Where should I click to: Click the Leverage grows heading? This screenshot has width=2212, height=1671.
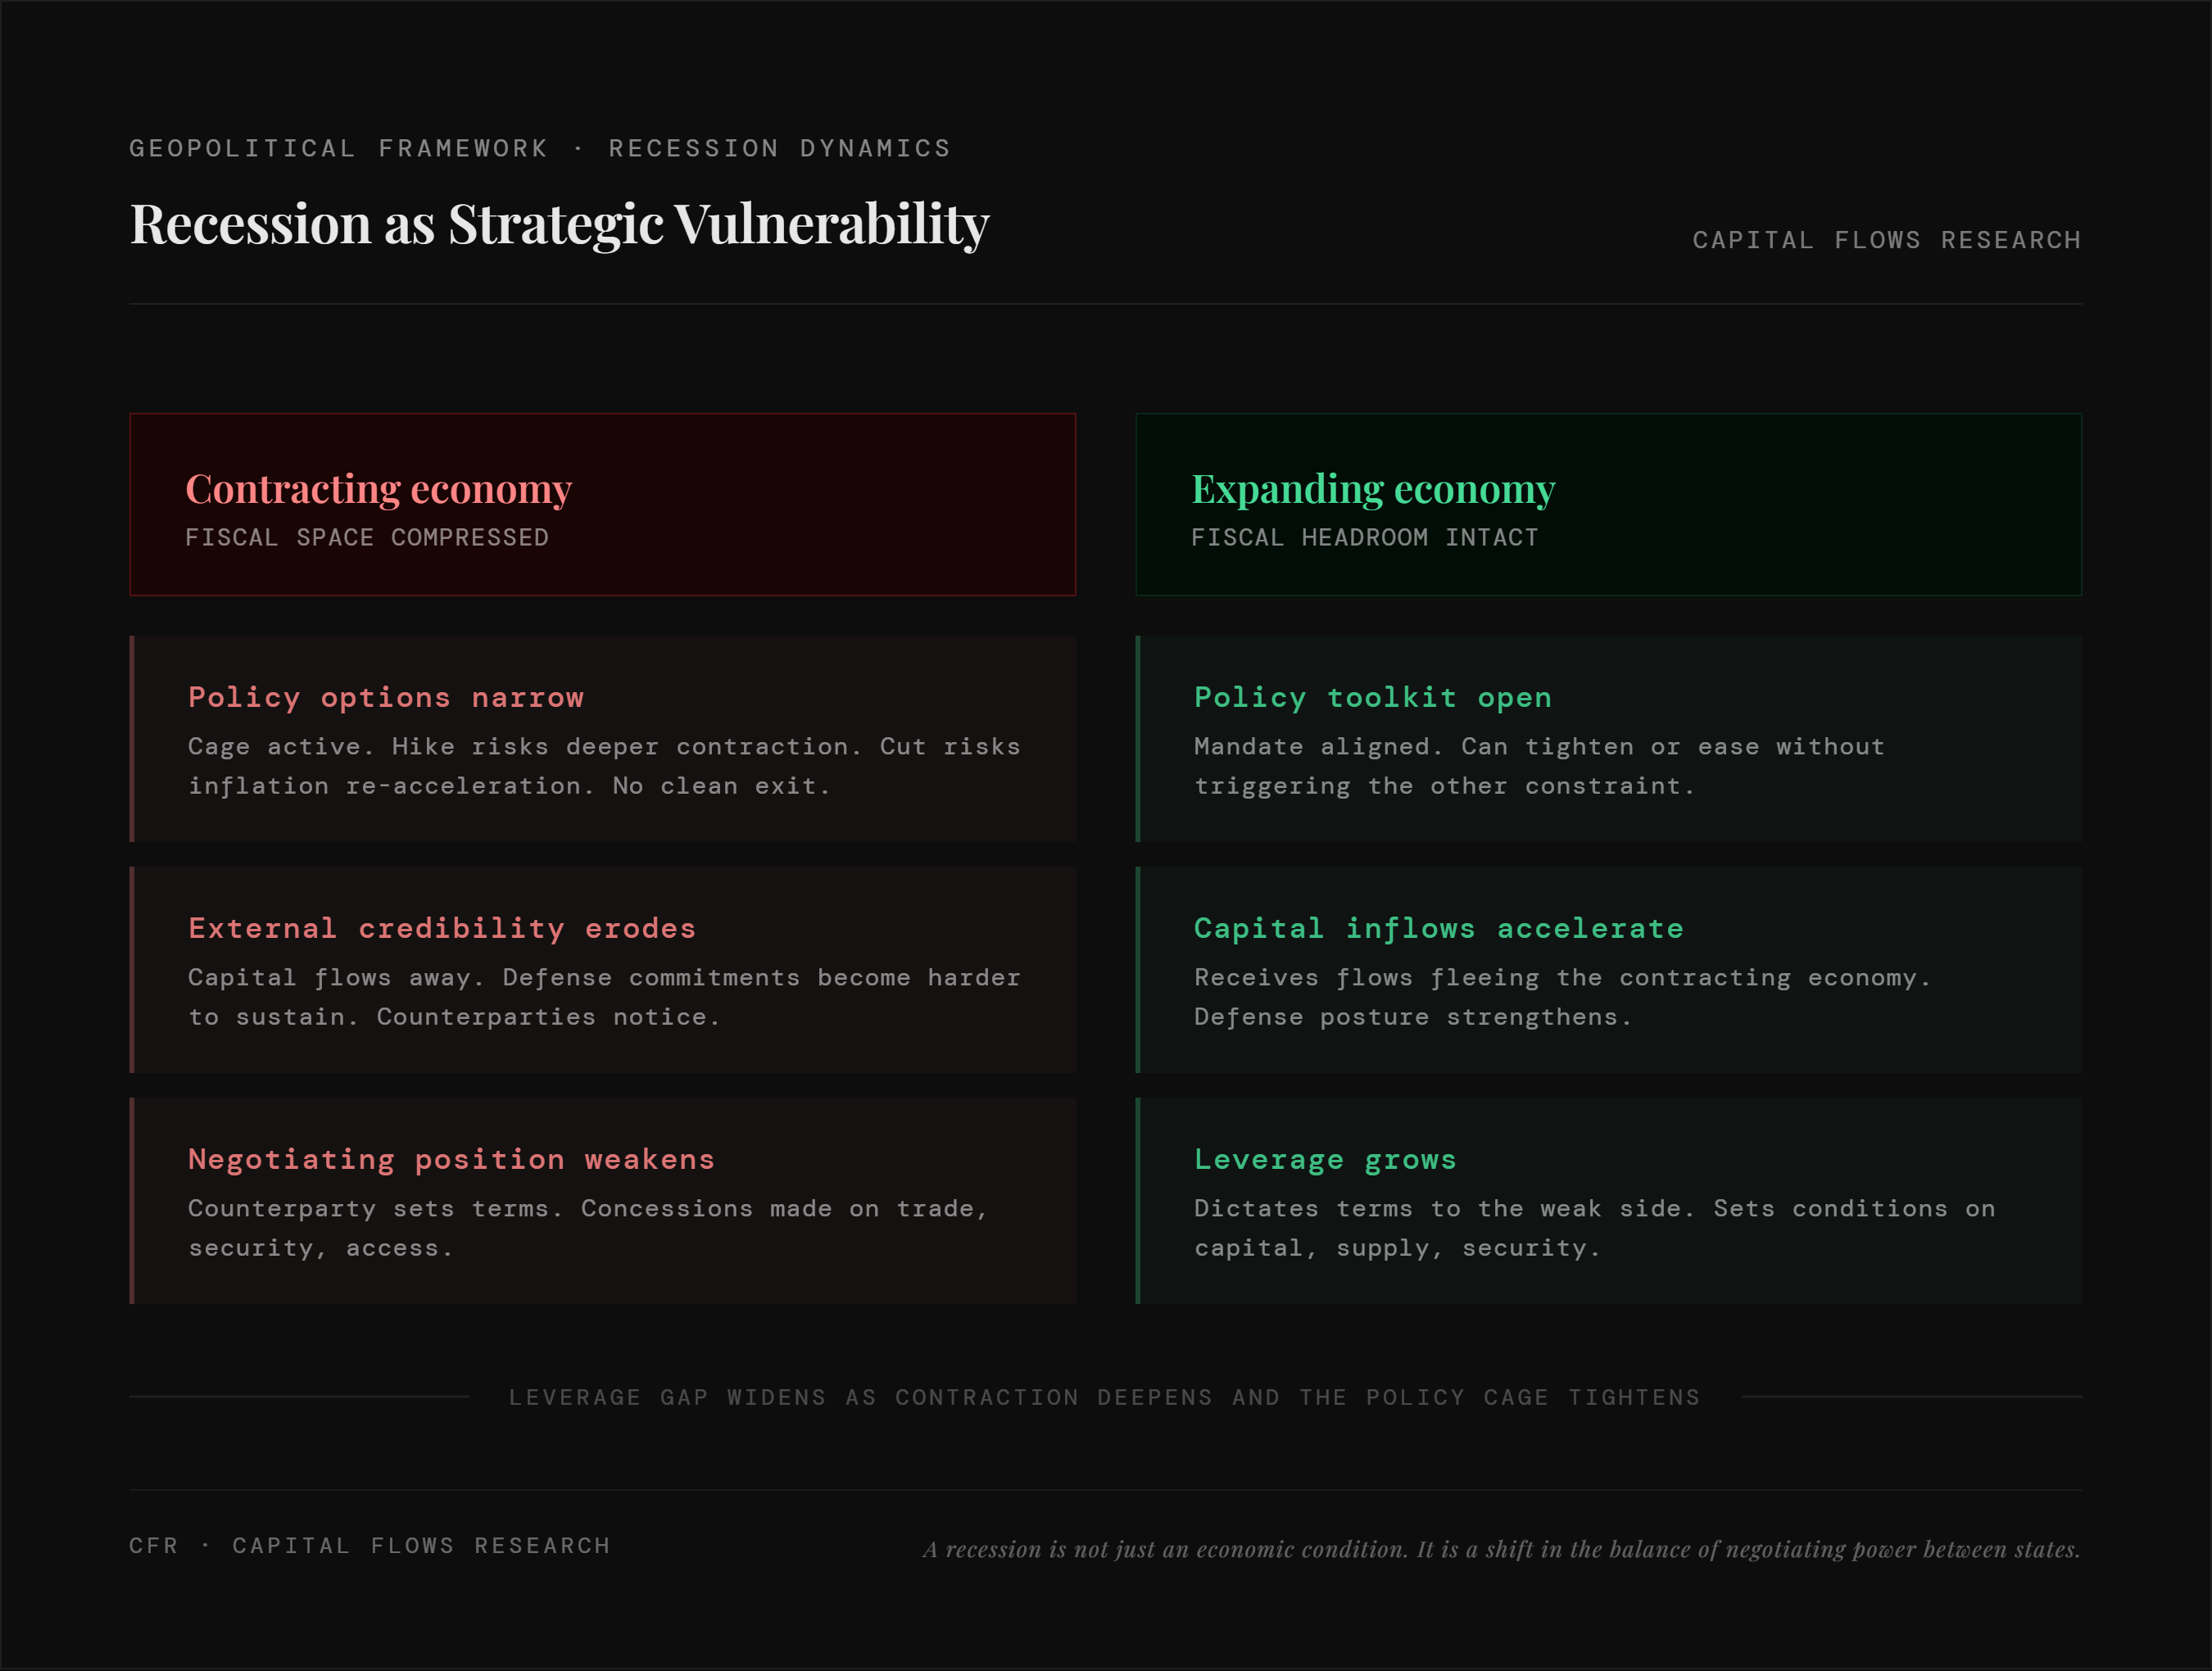point(1324,1159)
